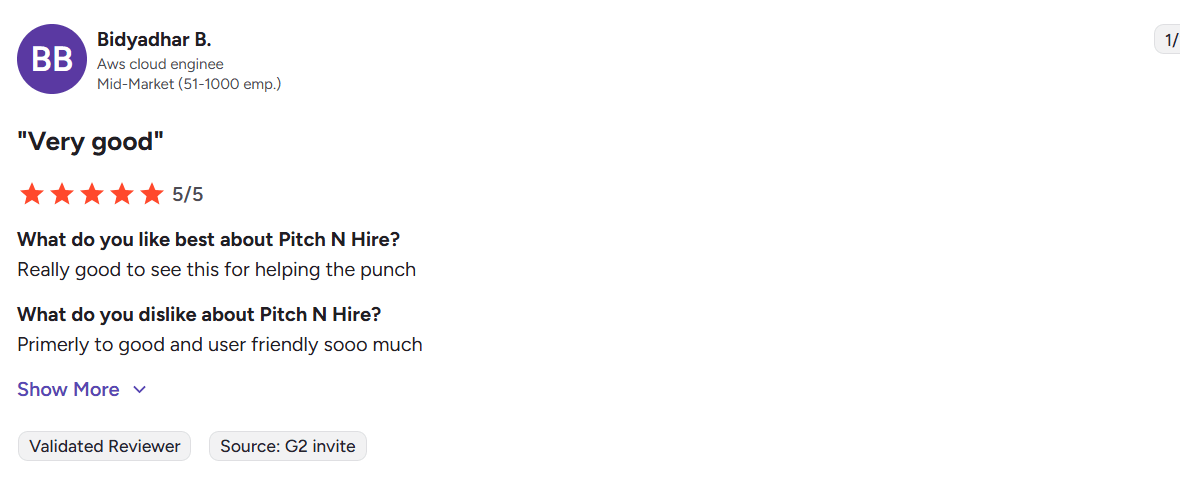The width and height of the screenshot is (1180, 488).
Task: Expand review with Show More chevron
Action: pyautogui.click(x=140, y=390)
